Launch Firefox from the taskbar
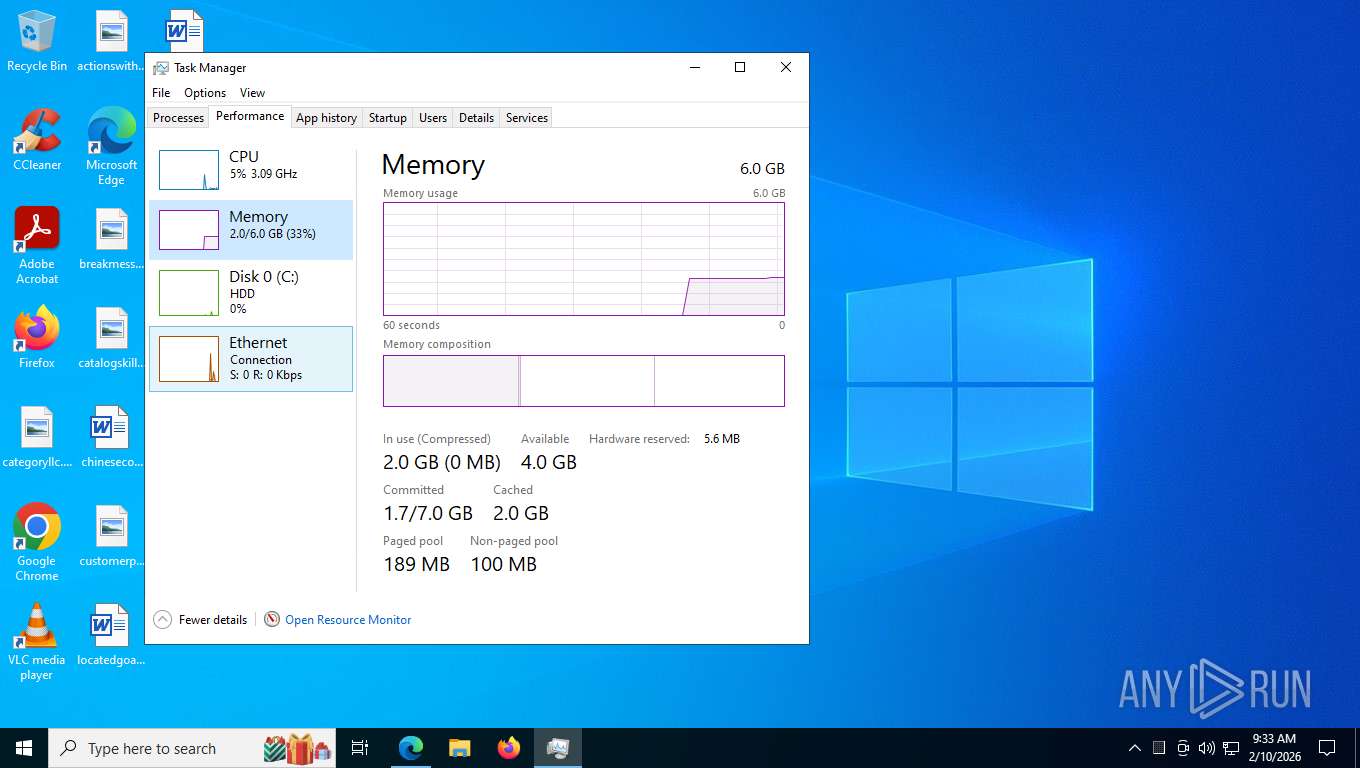This screenshot has height=768, width=1360. (509, 748)
